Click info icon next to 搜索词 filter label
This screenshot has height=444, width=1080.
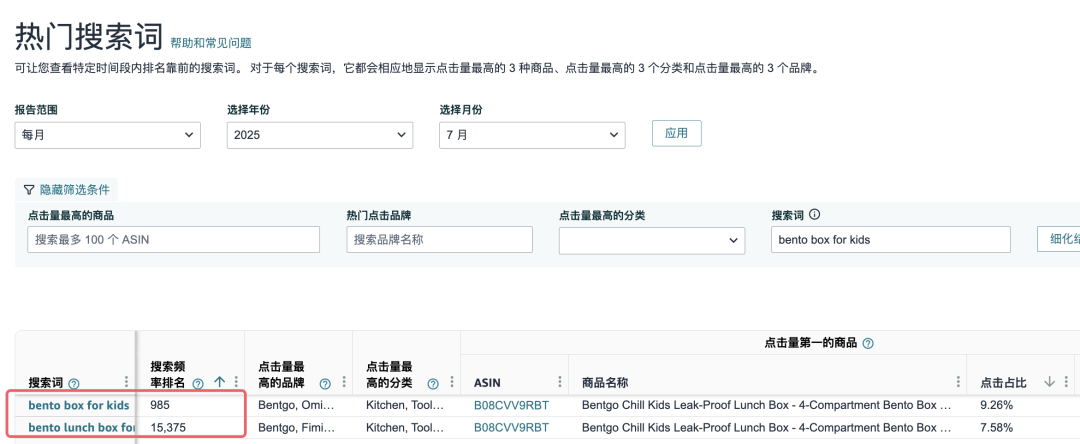[814, 214]
